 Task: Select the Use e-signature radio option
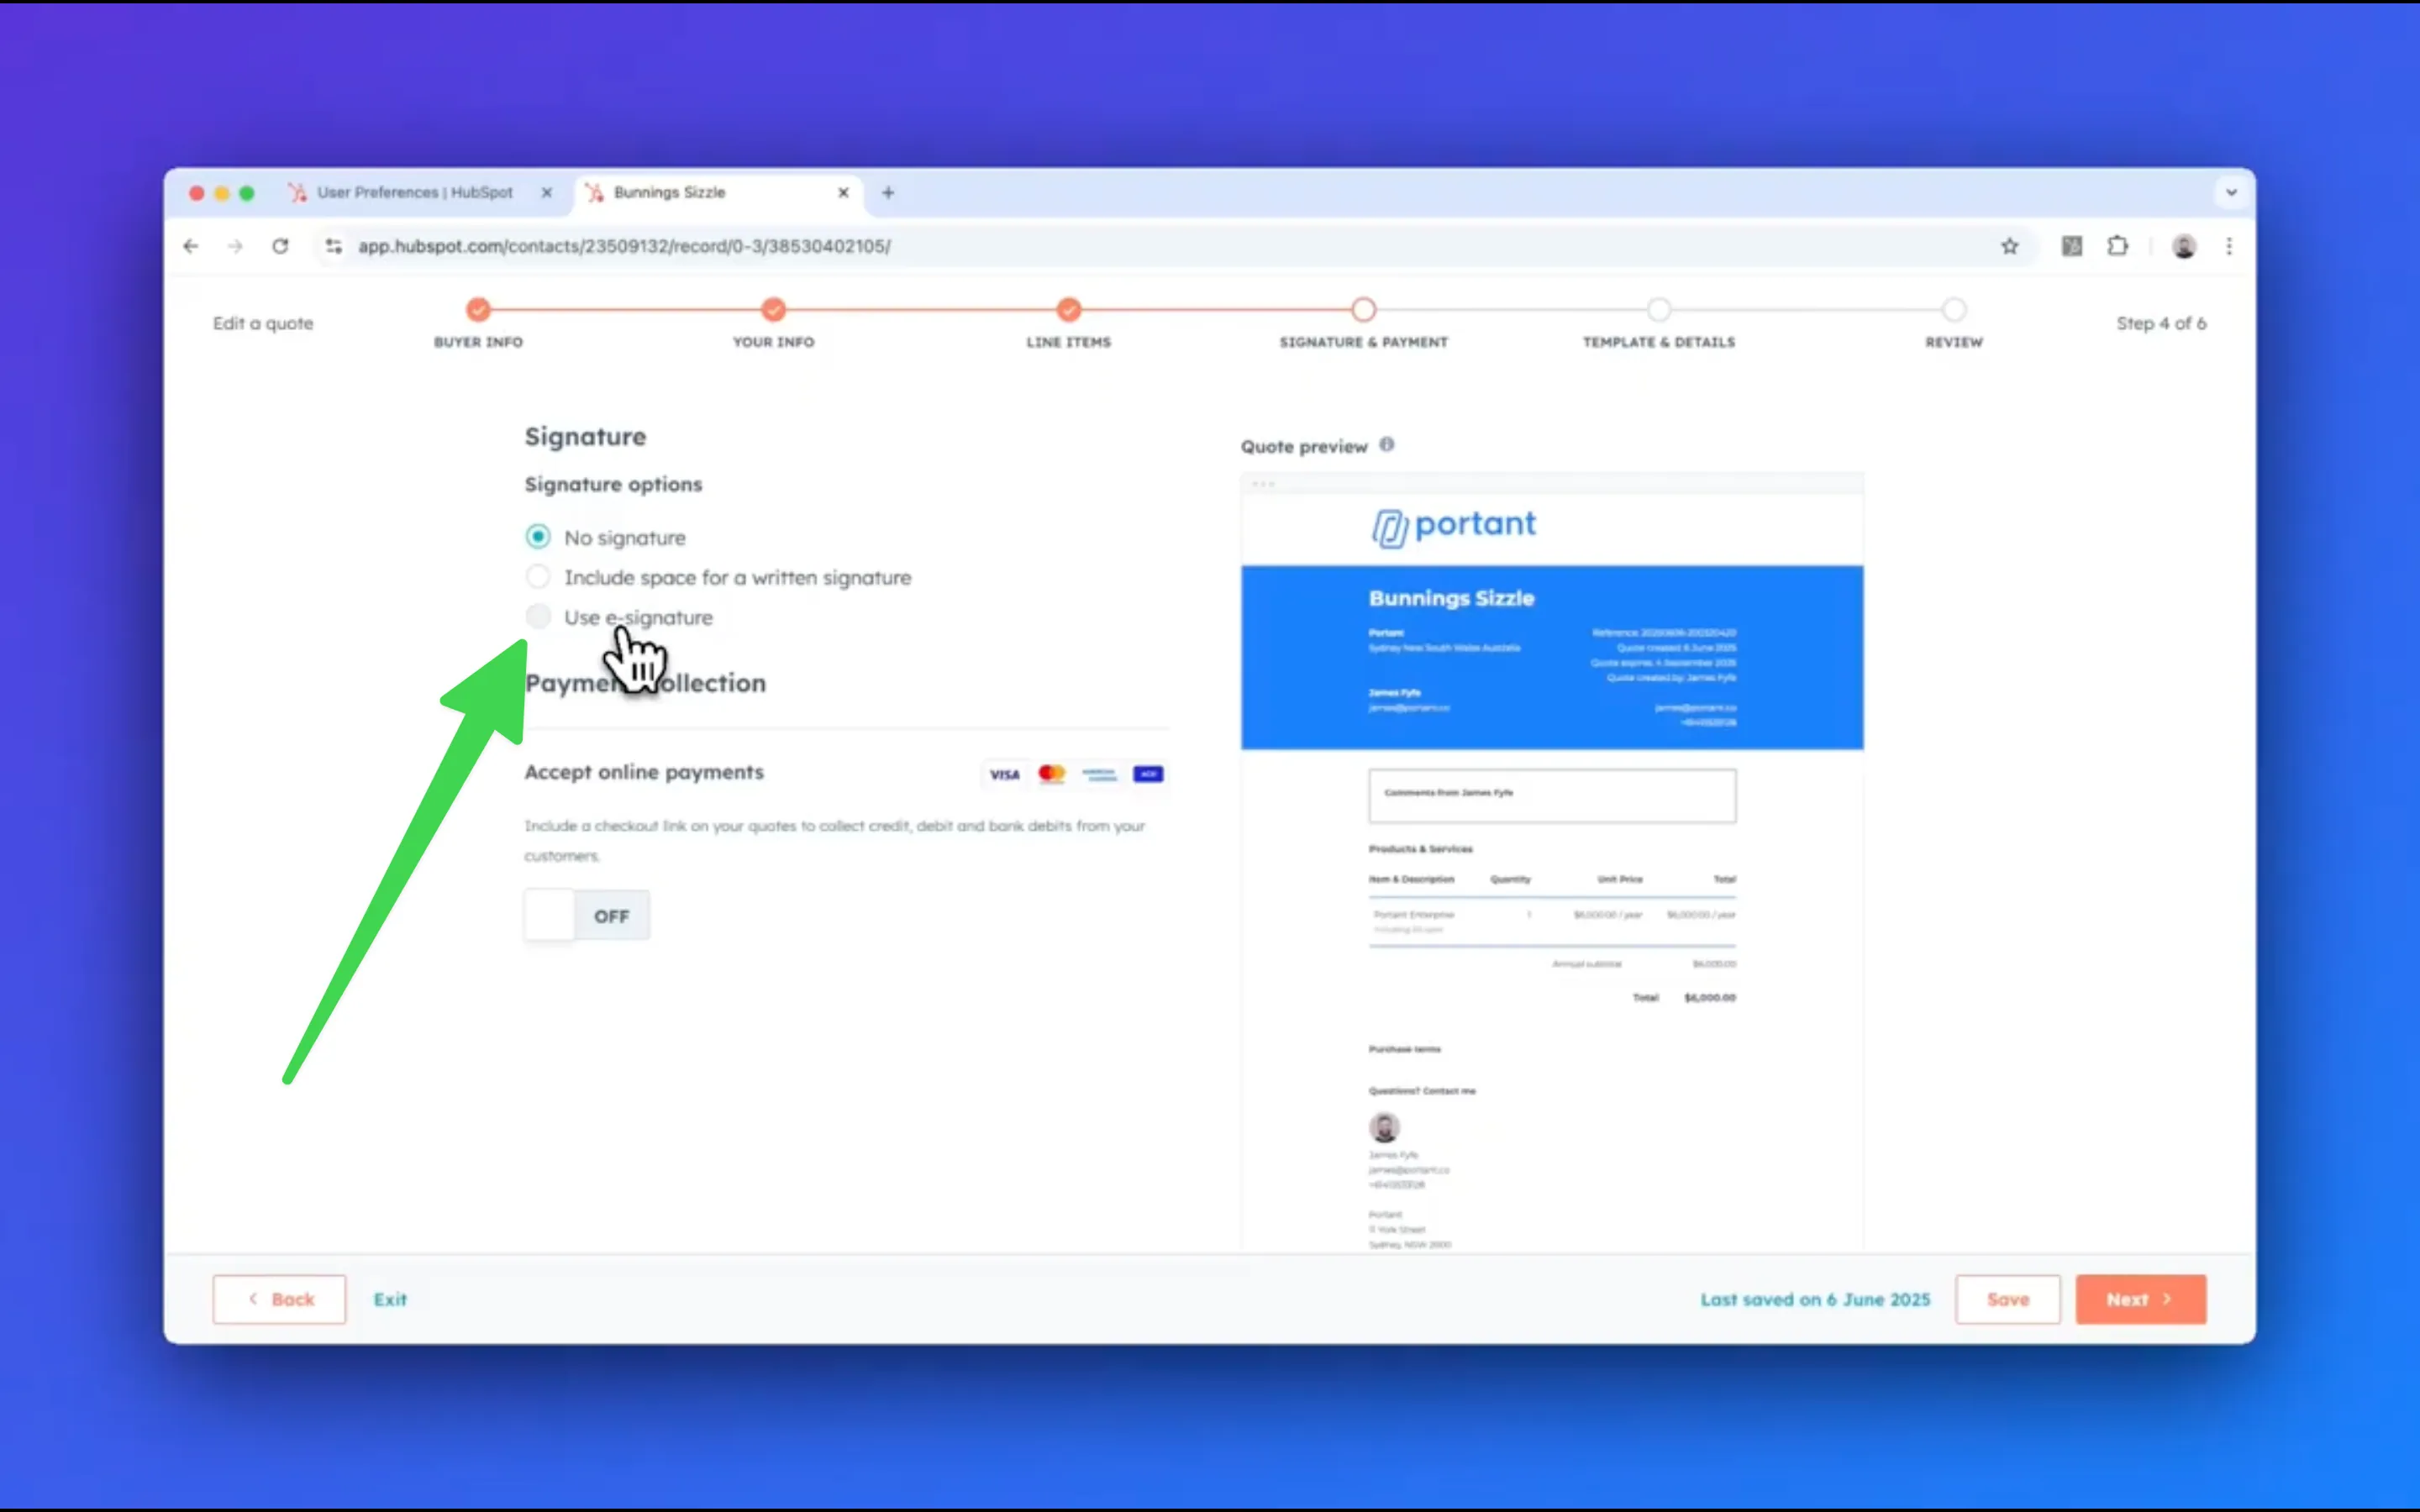click(538, 617)
